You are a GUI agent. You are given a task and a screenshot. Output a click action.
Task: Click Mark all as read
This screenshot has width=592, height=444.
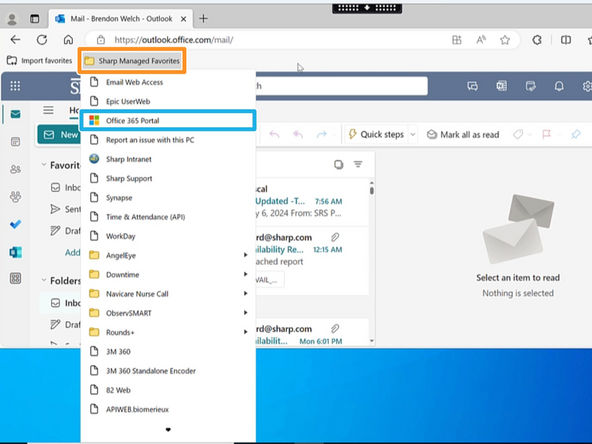click(x=463, y=134)
